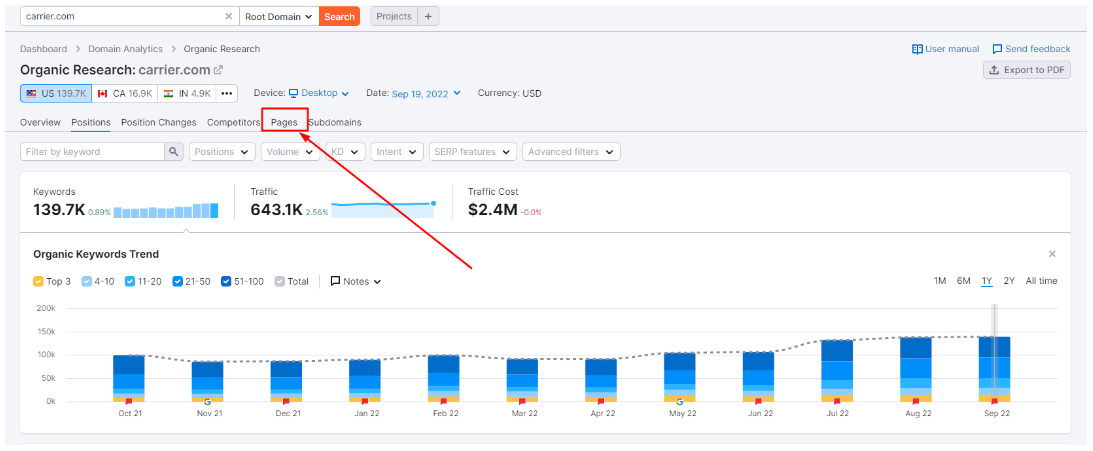The width and height of the screenshot is (1093, 451).
Task: Select the US 139.7K database
Action: (x=56, y=93)
